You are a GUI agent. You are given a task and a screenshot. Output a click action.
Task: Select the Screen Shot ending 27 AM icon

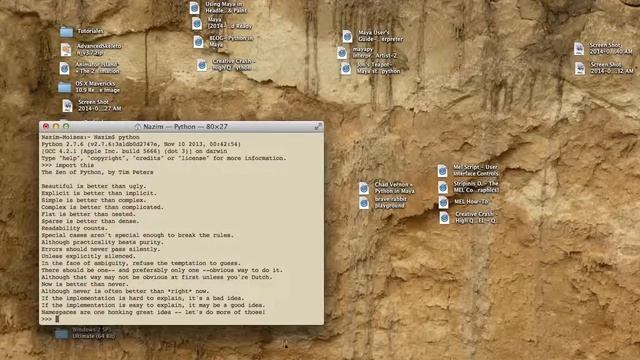pyautogui.click(x=67, y=105)
